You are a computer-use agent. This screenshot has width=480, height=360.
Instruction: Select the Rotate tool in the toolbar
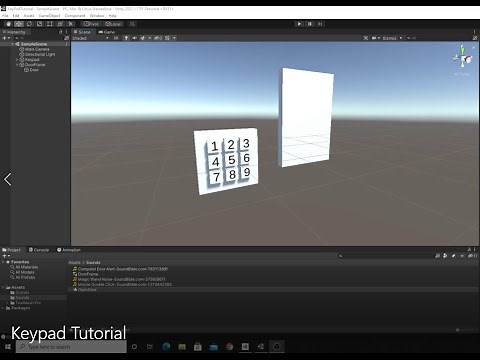pos(29,24)
